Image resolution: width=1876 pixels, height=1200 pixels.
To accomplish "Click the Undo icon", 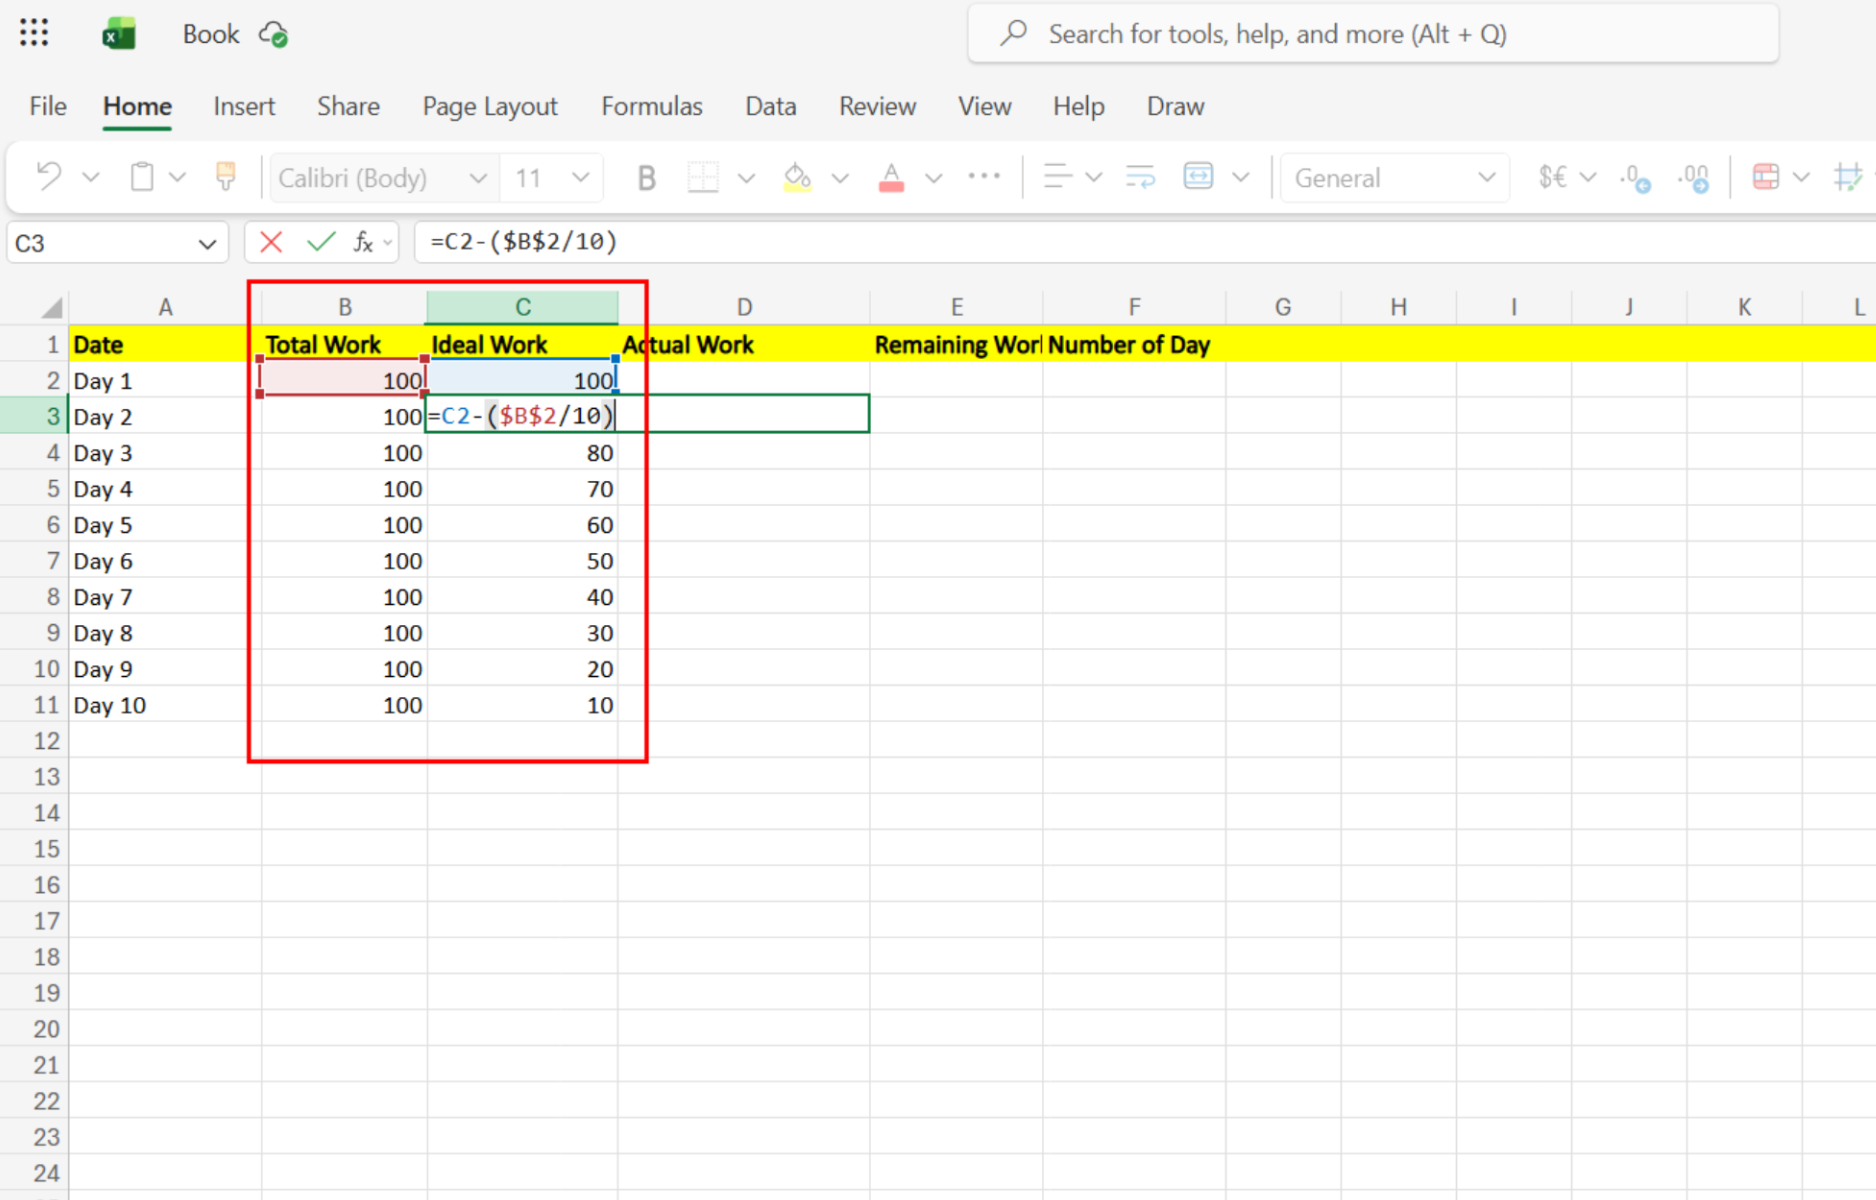I will tap(49, 177).
